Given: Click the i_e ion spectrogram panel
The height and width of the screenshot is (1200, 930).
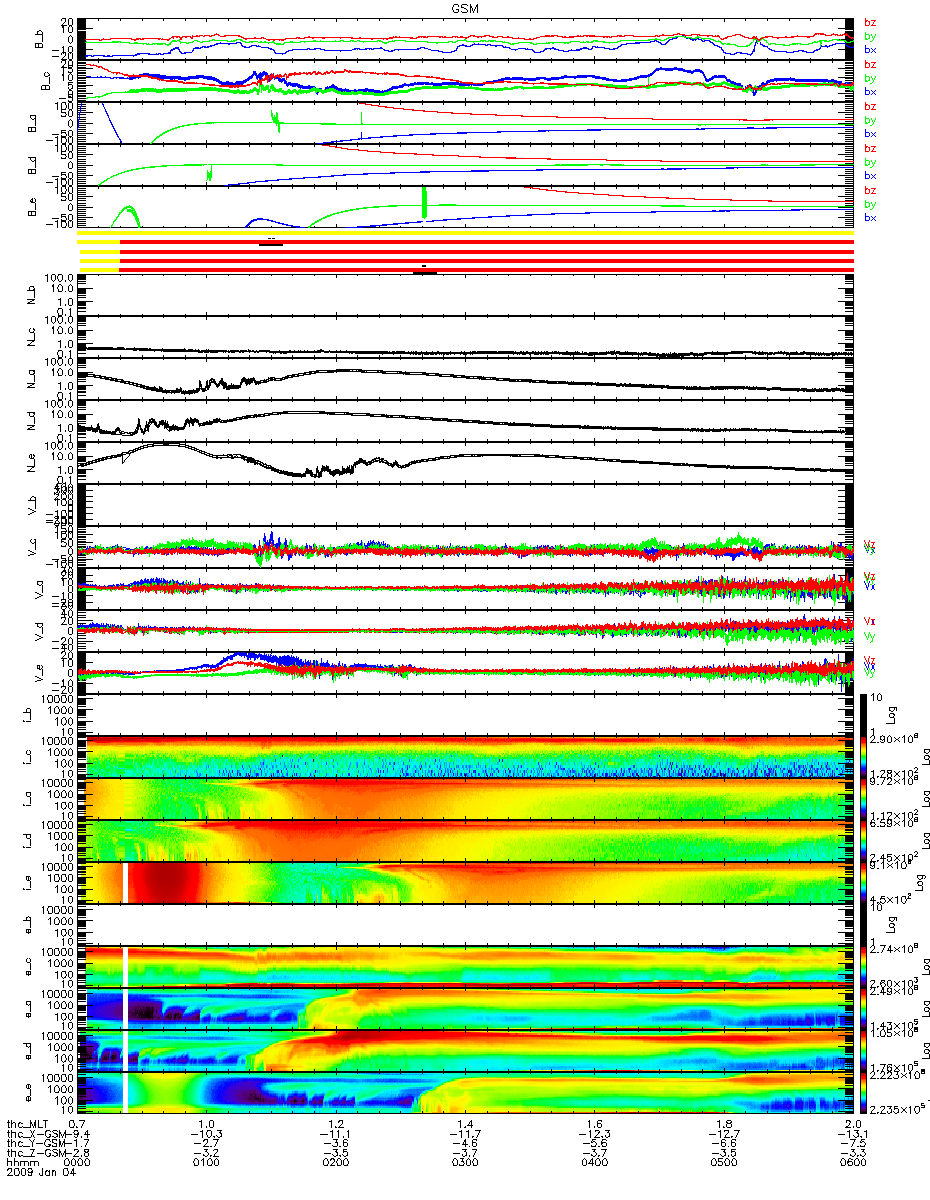Looking at the screenshot, I should [x=466, y=882].
